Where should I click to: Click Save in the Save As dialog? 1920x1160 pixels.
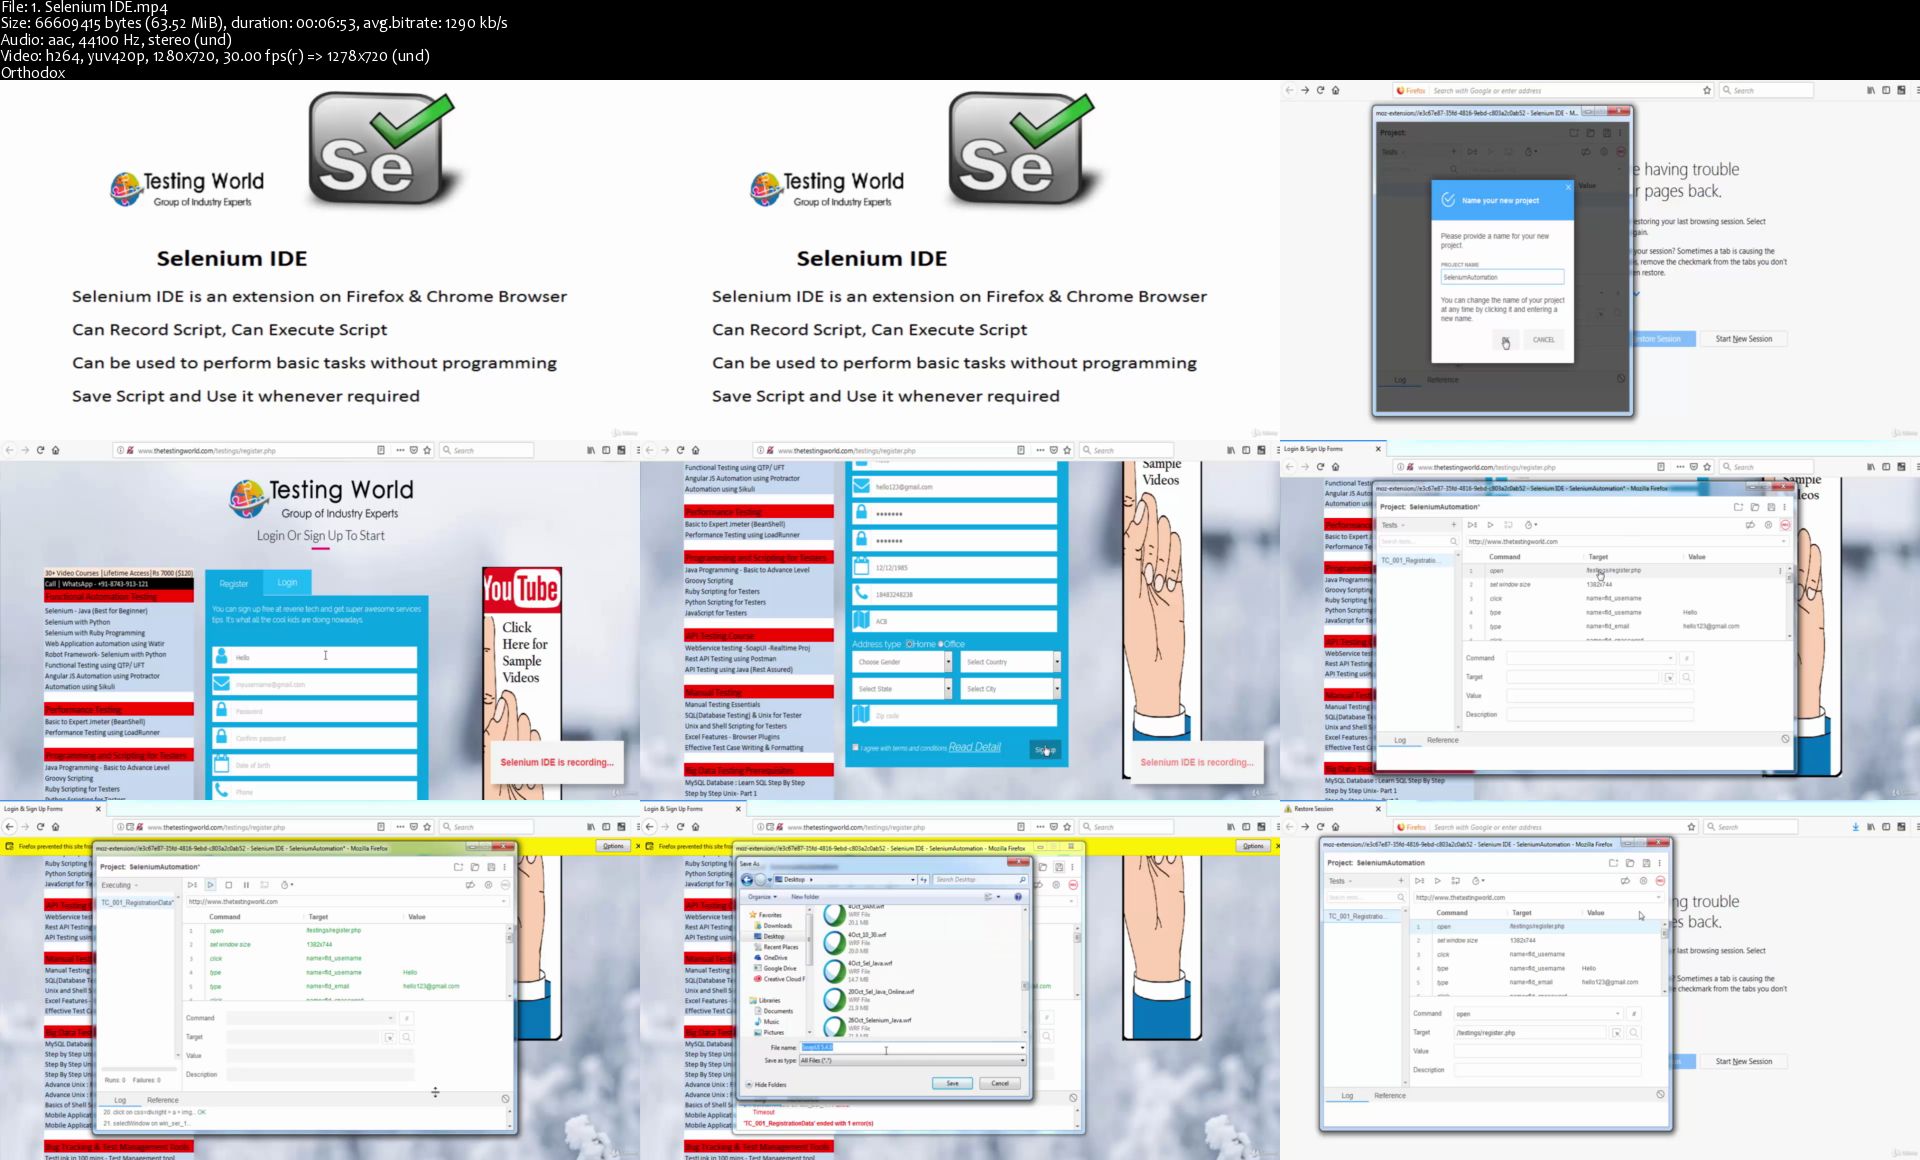click(952, 1083)
